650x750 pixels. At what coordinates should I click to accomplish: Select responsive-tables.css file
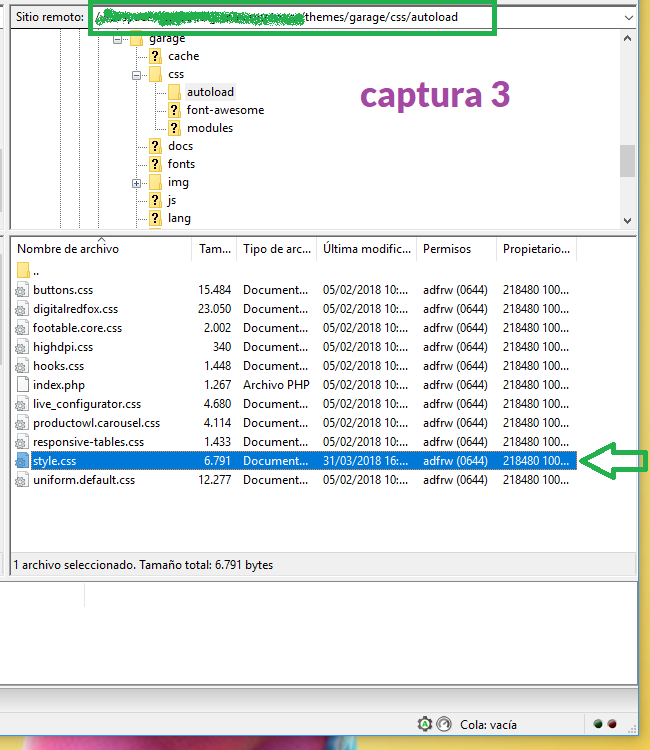tap(88, 442)
